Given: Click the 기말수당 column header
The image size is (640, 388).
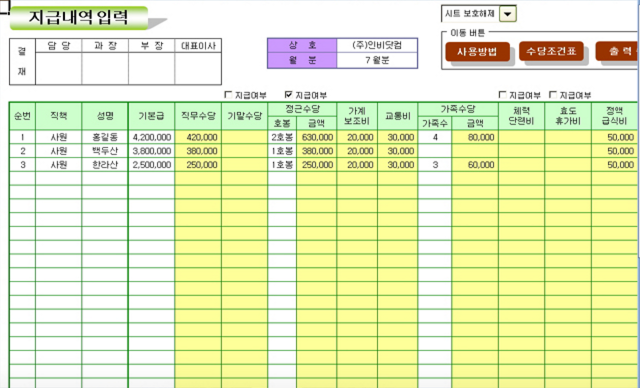Looking at the screenshot, I should click(244, 116).
